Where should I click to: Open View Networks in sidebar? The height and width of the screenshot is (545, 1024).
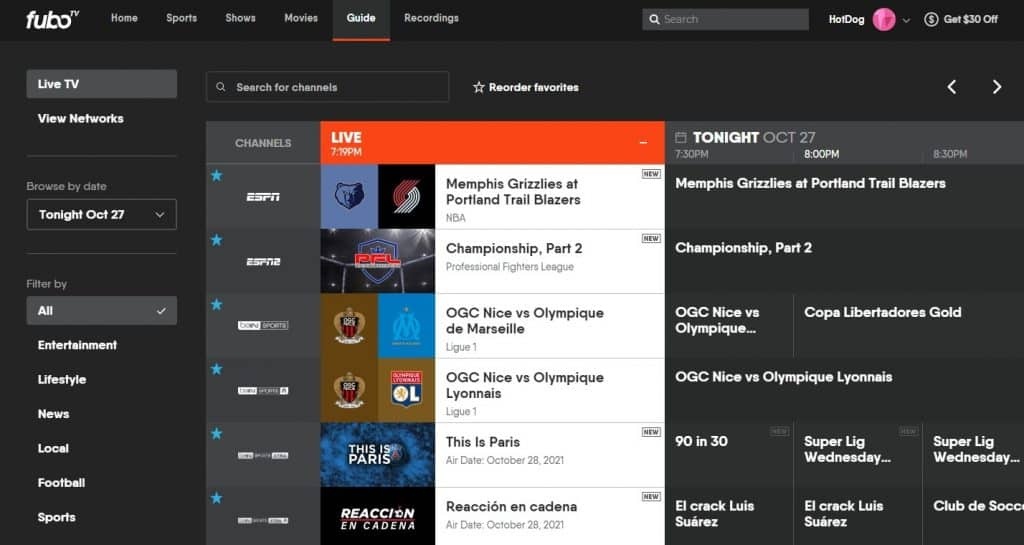click(80, 118)
